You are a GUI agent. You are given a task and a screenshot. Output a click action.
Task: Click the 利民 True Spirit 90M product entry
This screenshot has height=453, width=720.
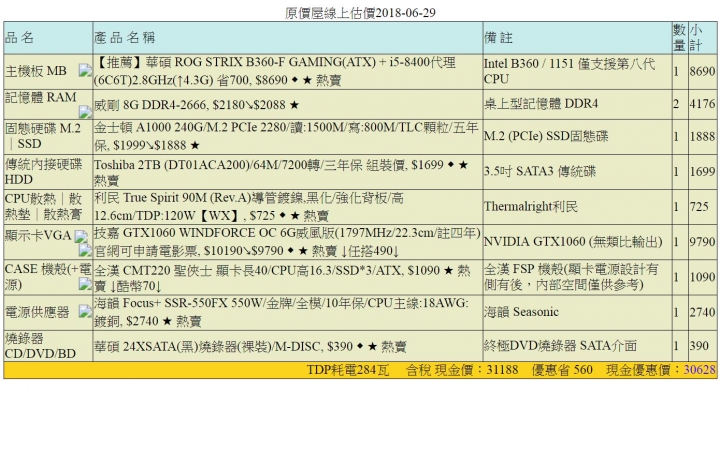[x=249, y=207]
